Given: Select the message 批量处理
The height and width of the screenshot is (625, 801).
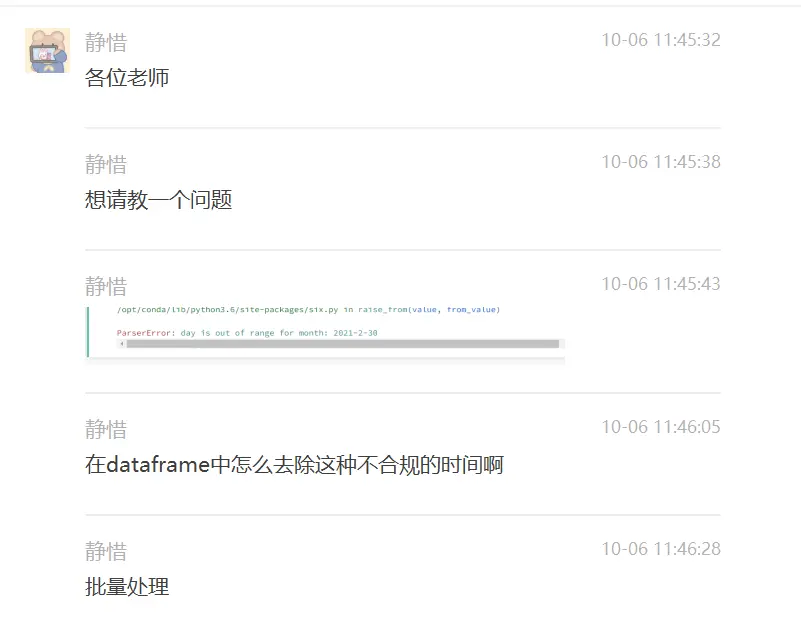Looking at the screenshot, I should (127, 587).
